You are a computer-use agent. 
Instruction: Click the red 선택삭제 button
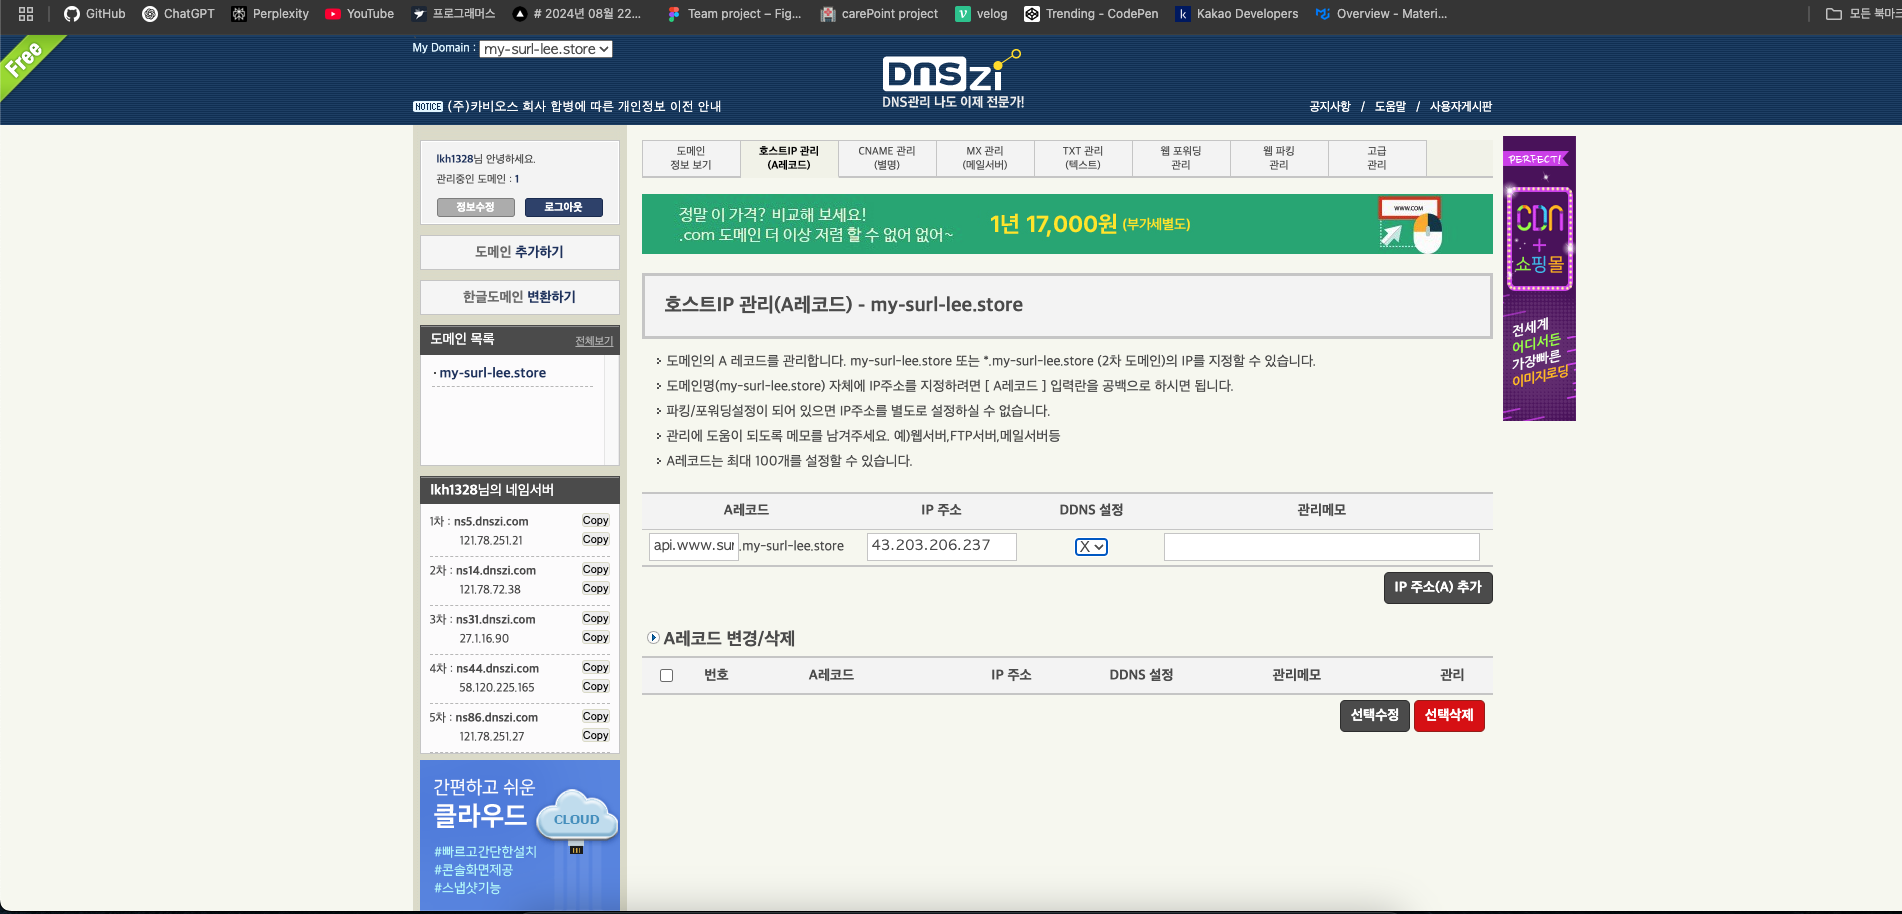(x=1449, y=716)
